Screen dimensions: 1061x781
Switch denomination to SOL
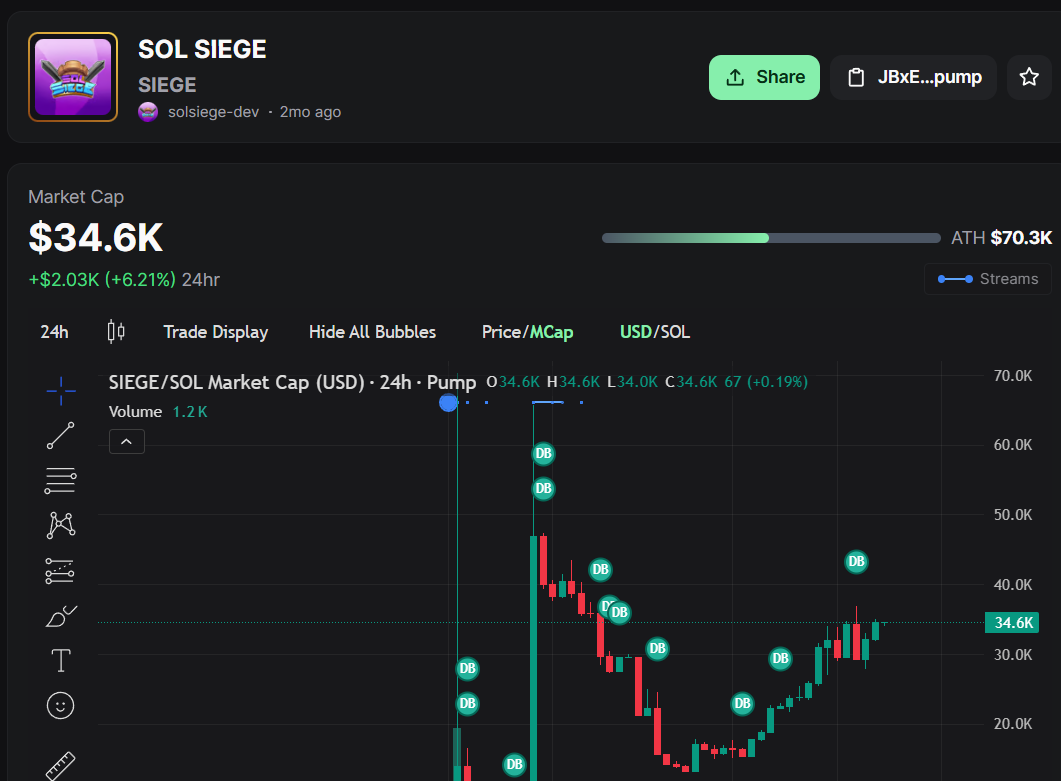click(x=675, y=332)
